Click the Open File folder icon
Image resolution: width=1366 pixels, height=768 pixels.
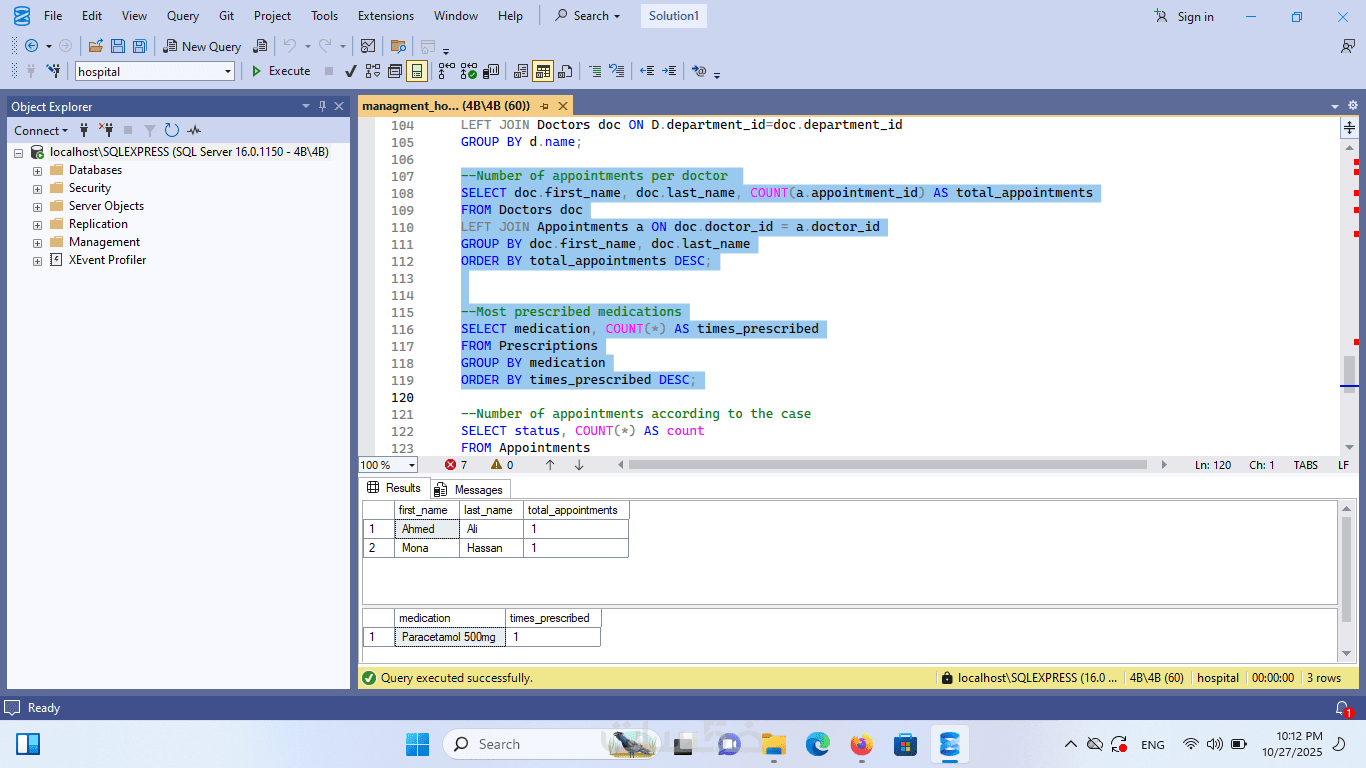click(x=96, y=46)
